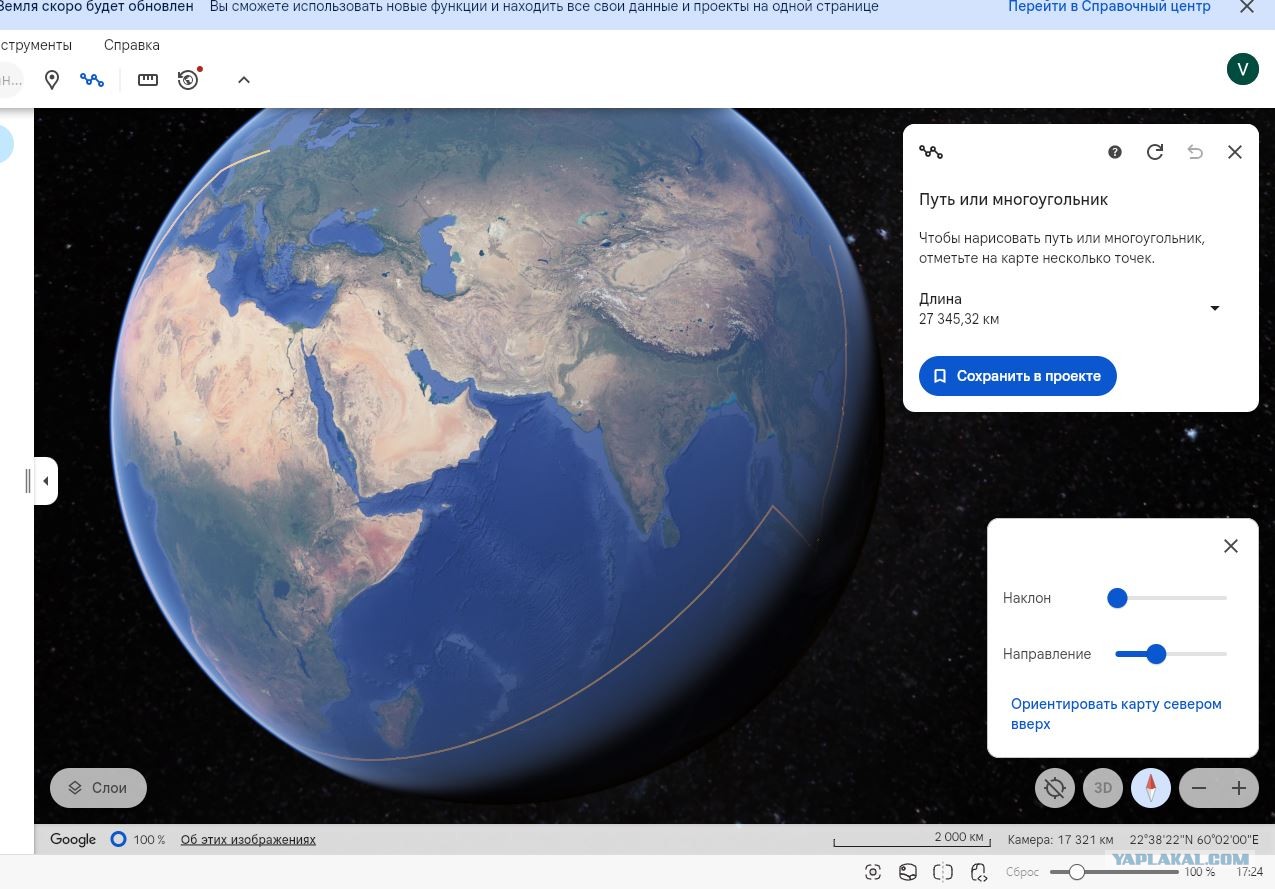This screenshot has width=1275, height=889.
Task: Adjust the Направление slider handle
Action: (1156, 654)
